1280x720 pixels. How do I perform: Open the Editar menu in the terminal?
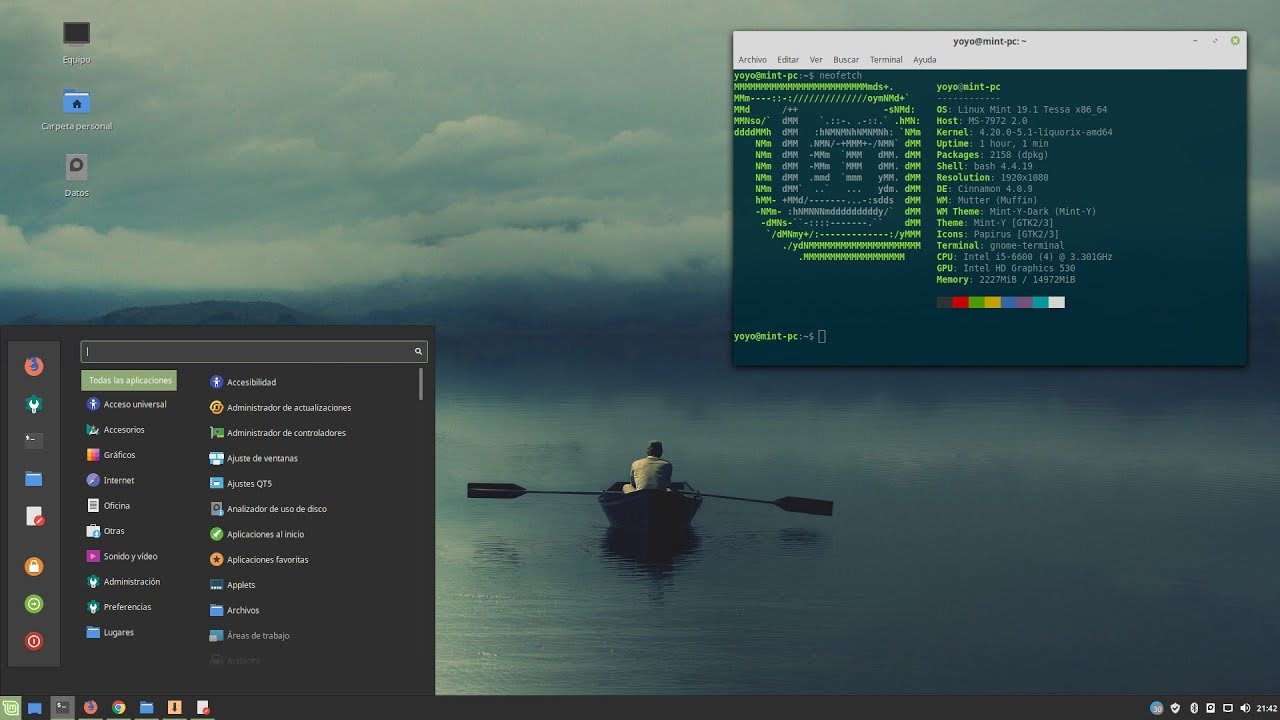pyautogui.click(x=788, y=60)
